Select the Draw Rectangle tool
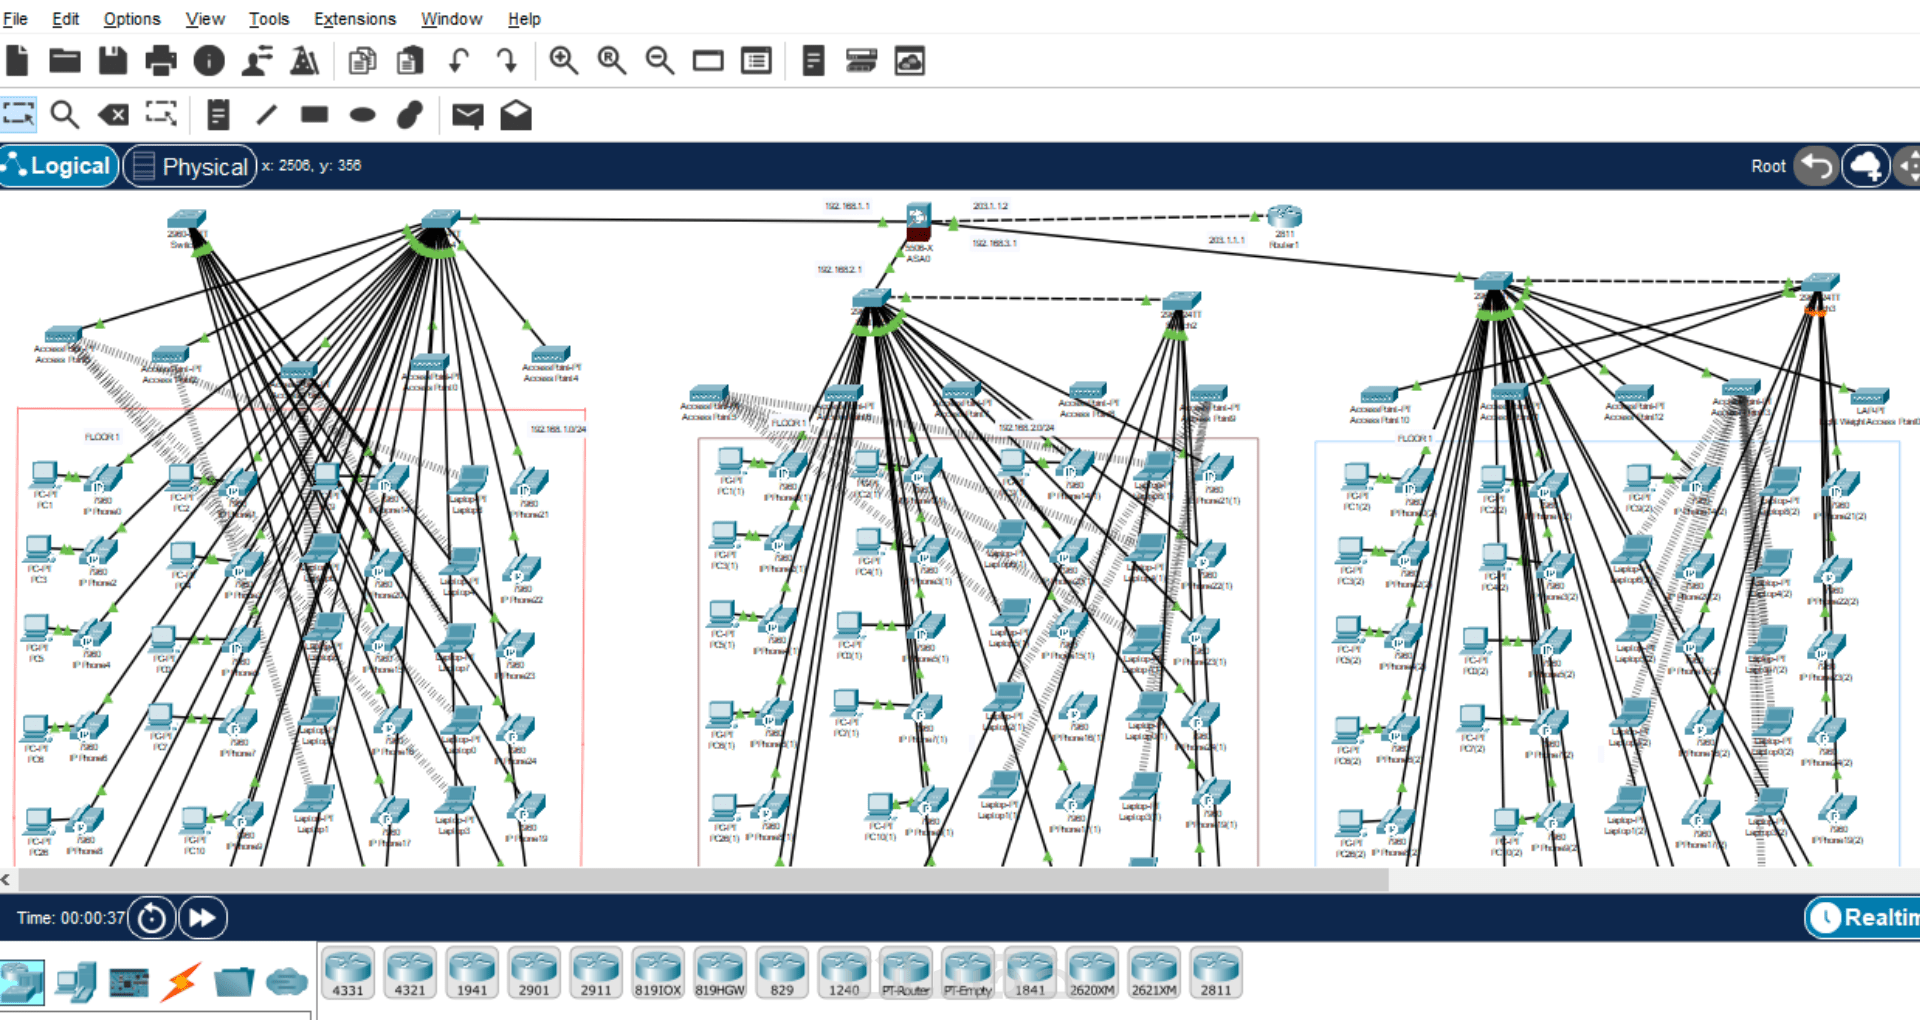 pos(315,115)
